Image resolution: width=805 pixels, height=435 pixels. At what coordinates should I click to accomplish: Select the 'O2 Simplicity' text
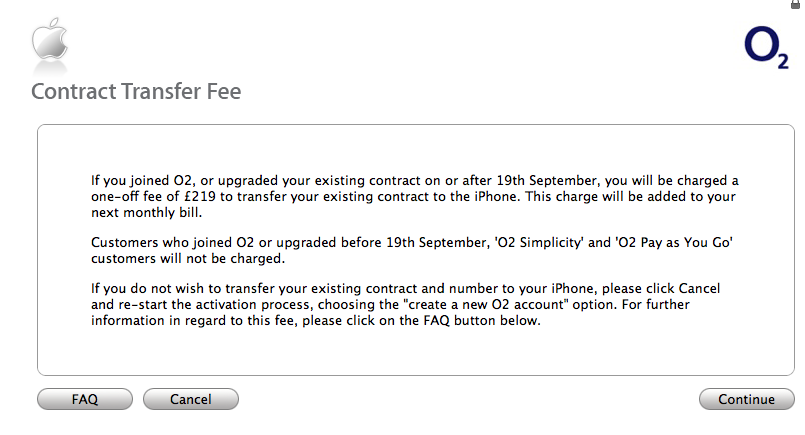(539, 243)
